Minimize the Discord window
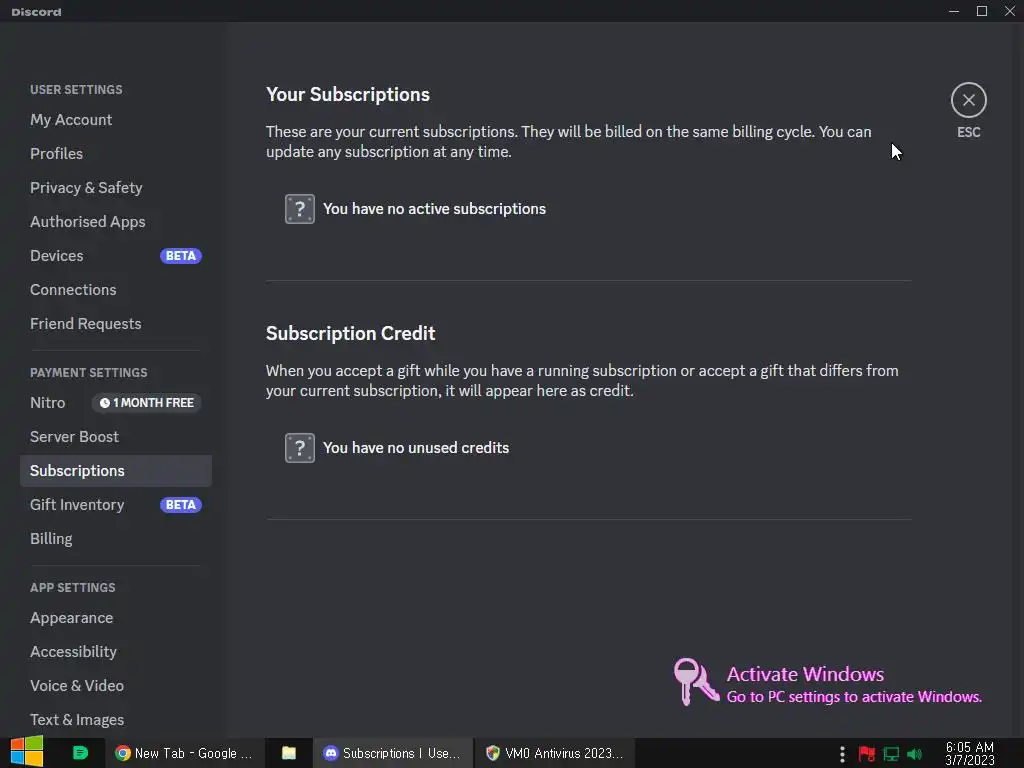The height and width of the screenshot is (768, 1024). point(954,11)
